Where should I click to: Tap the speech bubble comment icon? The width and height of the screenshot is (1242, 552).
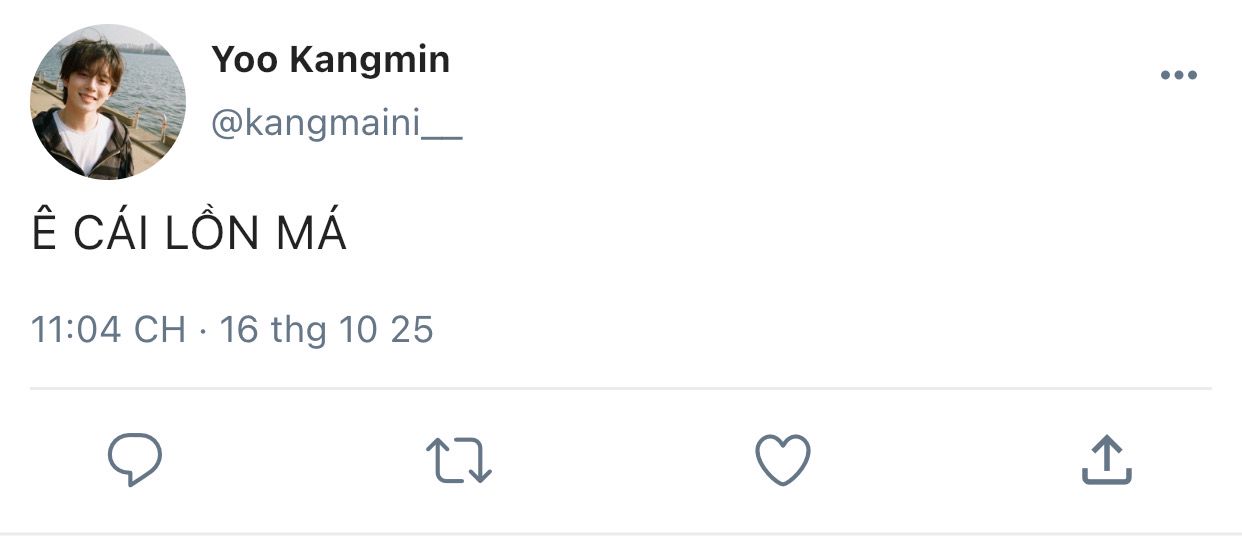(134, 461)
